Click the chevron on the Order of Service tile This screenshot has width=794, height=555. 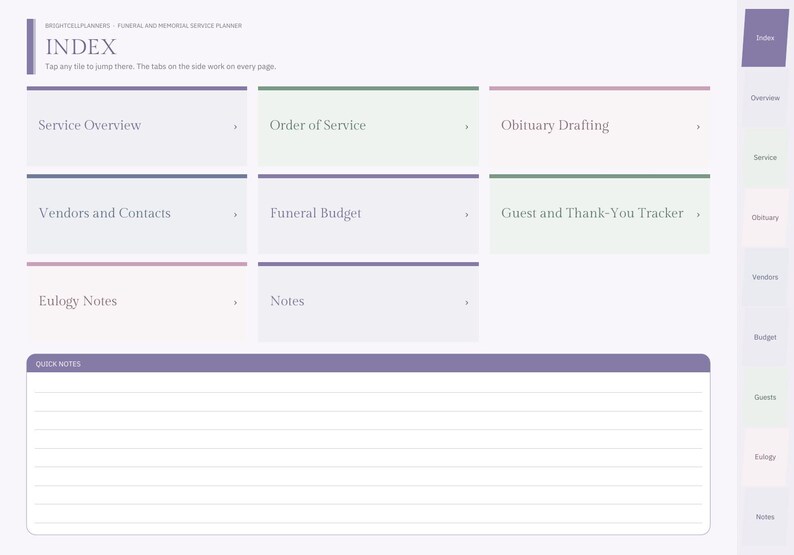tap(467, 127)
